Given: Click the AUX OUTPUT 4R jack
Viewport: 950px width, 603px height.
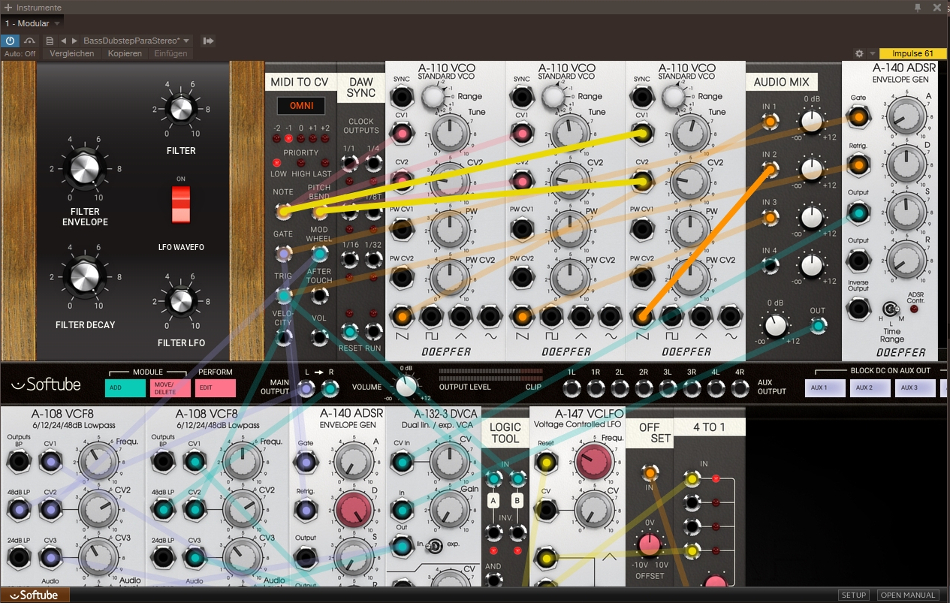Looking at the screenshot, I should 740,388.
